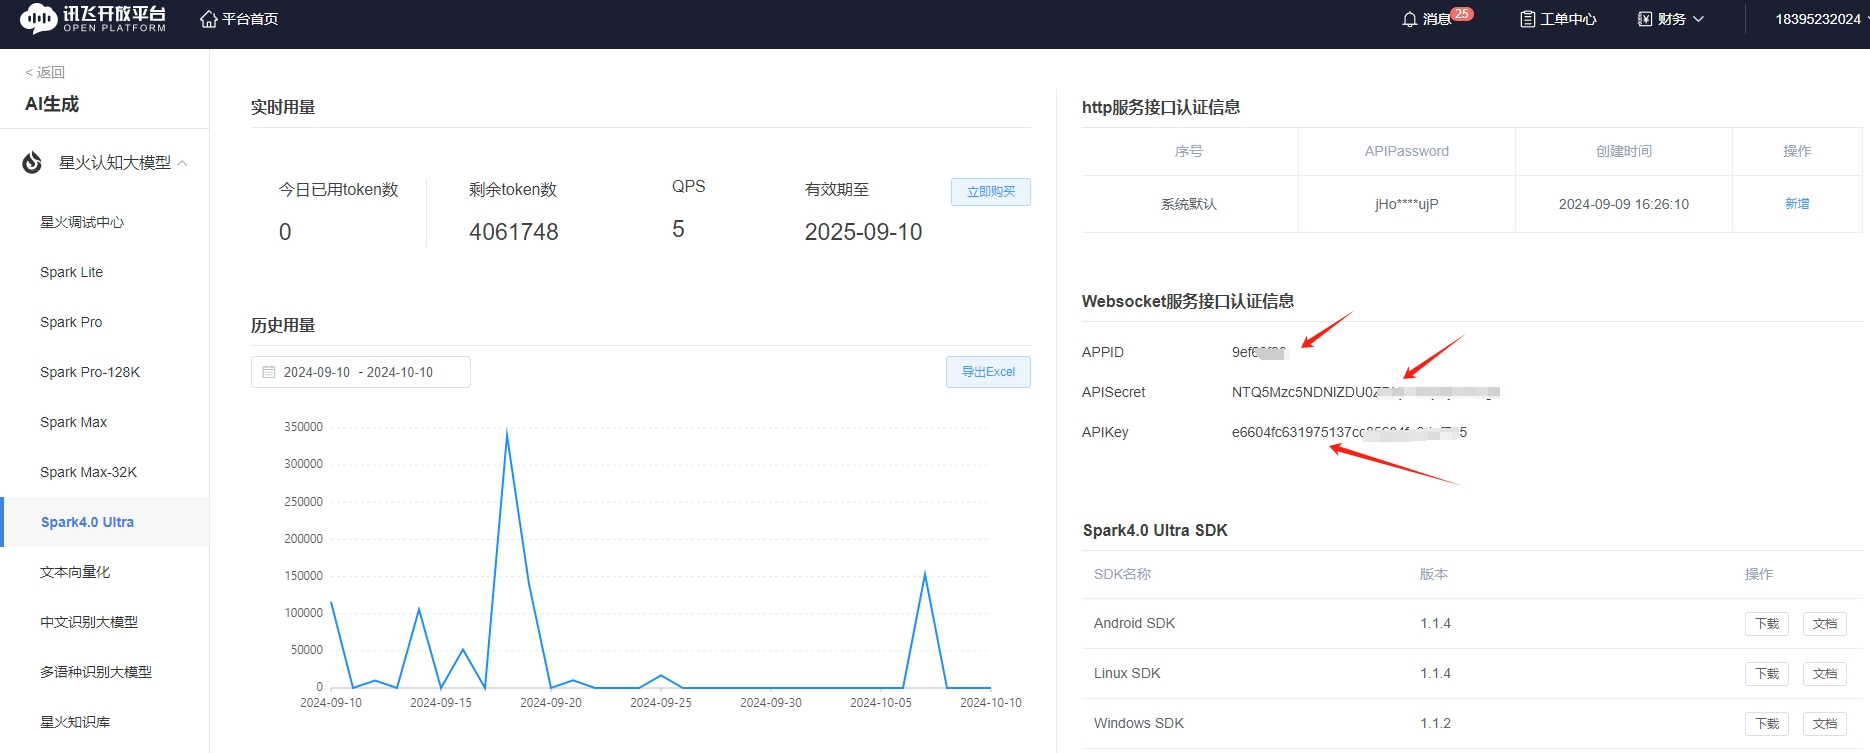Open 文本向量化 in the sidebar

coord(75,572)
